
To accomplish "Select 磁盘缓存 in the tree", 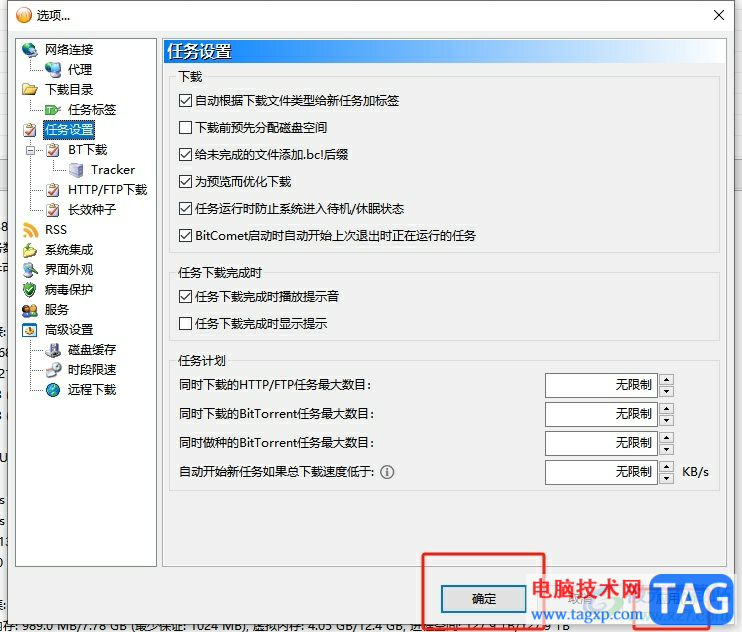I will (92, 350).
